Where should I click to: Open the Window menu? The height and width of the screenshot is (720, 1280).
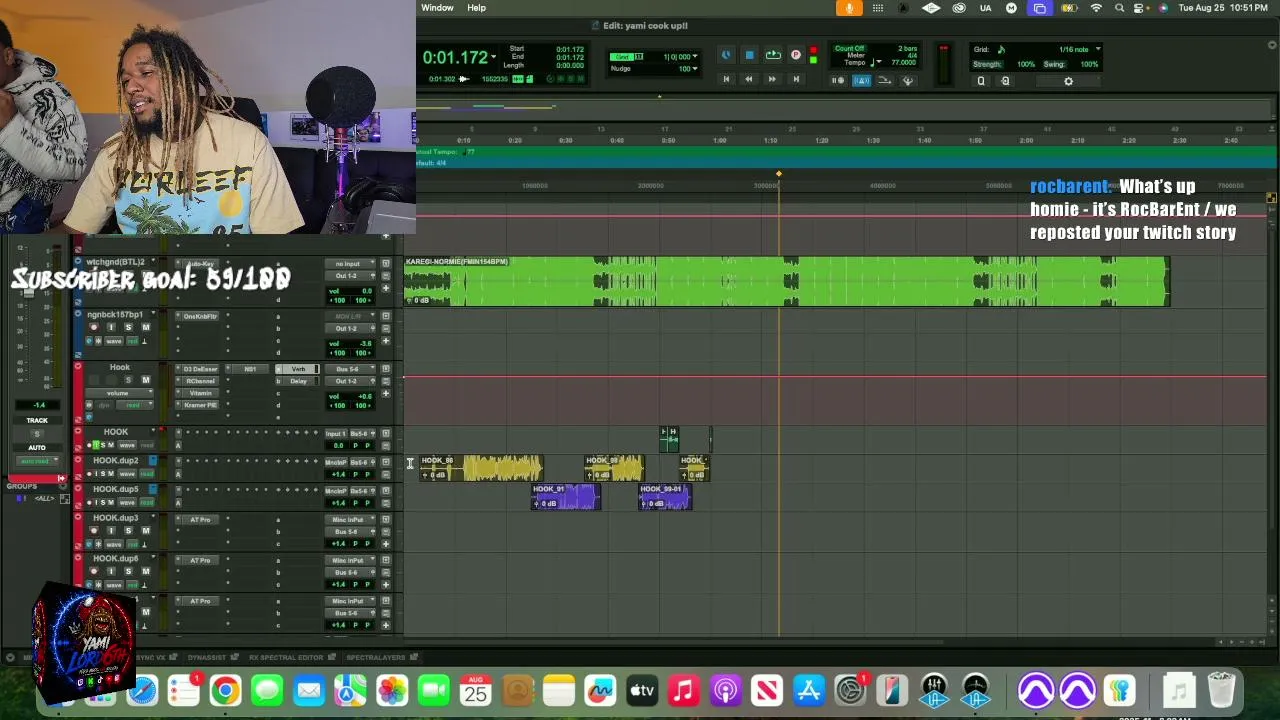point(437,8)
